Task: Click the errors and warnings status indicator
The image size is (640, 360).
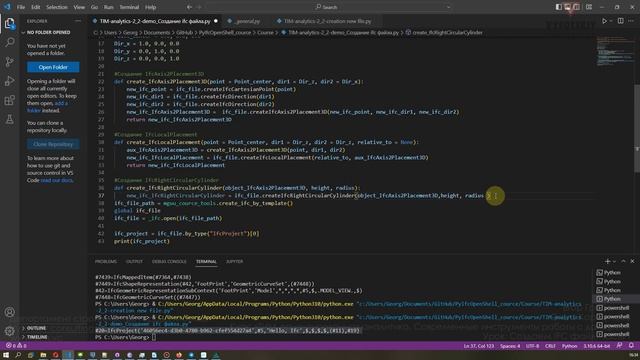Action: [16, 345]
